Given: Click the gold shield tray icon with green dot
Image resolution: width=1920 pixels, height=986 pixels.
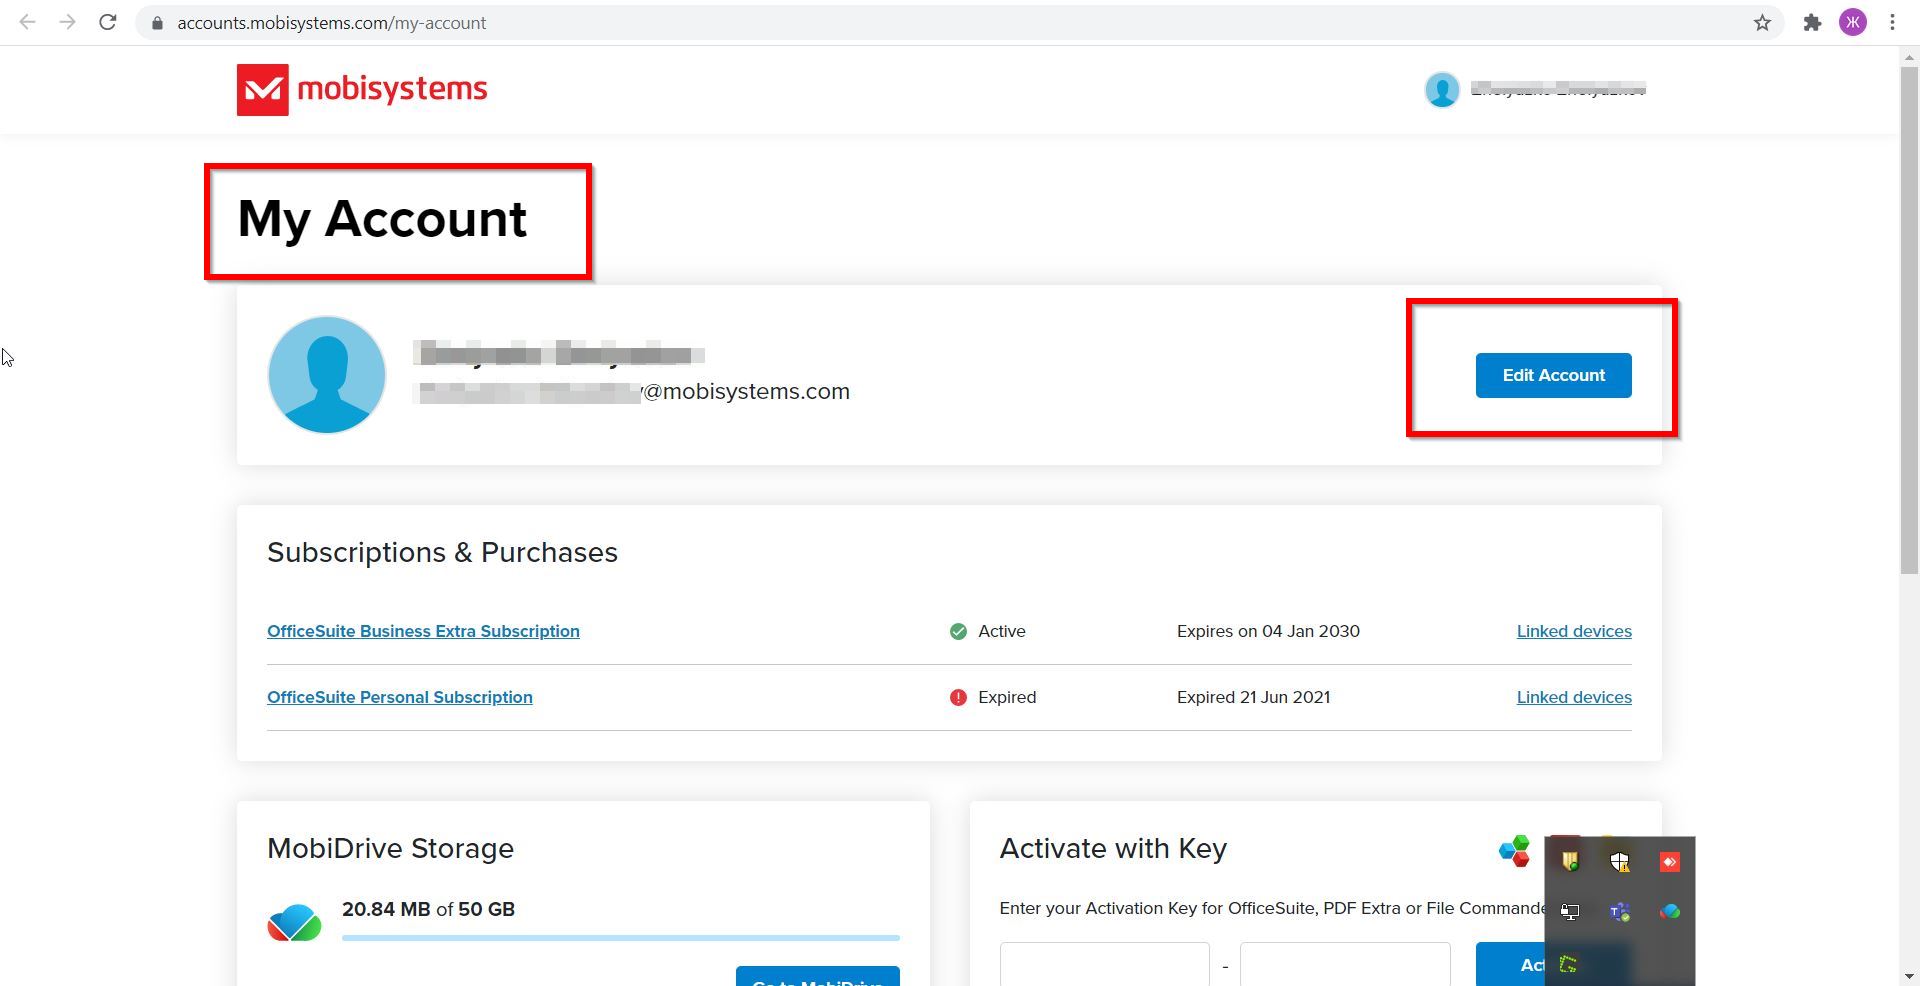Looking at the screenshot, I should (1570, 861).
